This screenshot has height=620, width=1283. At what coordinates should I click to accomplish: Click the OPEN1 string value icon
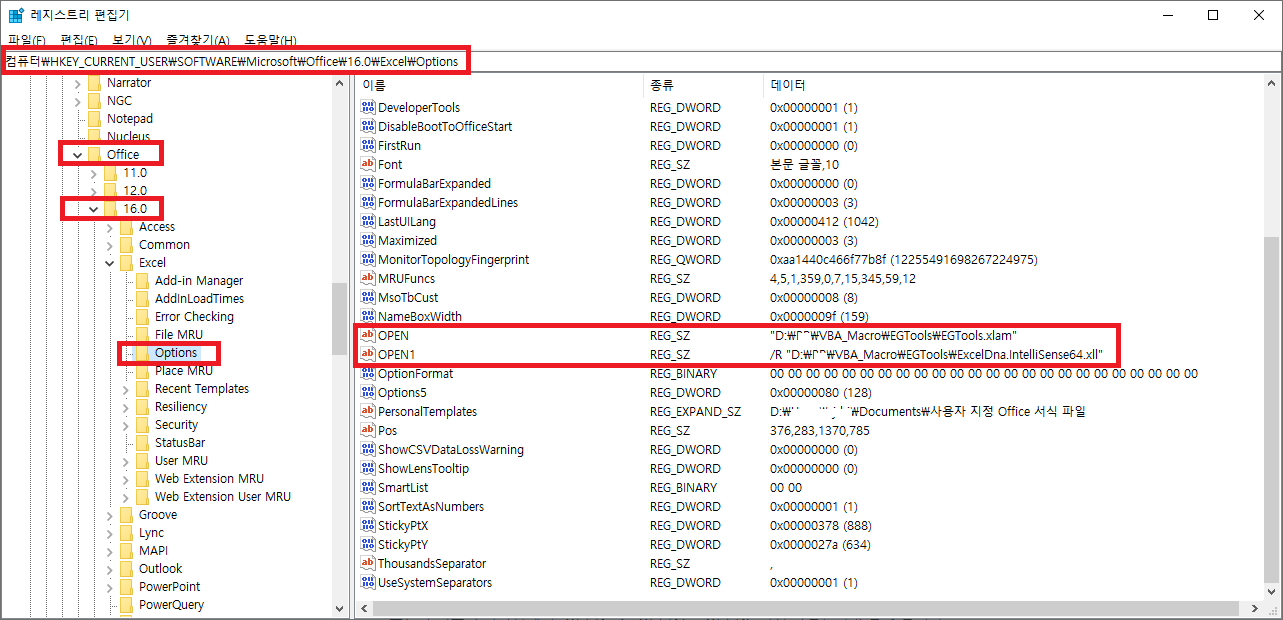point(367,355)
